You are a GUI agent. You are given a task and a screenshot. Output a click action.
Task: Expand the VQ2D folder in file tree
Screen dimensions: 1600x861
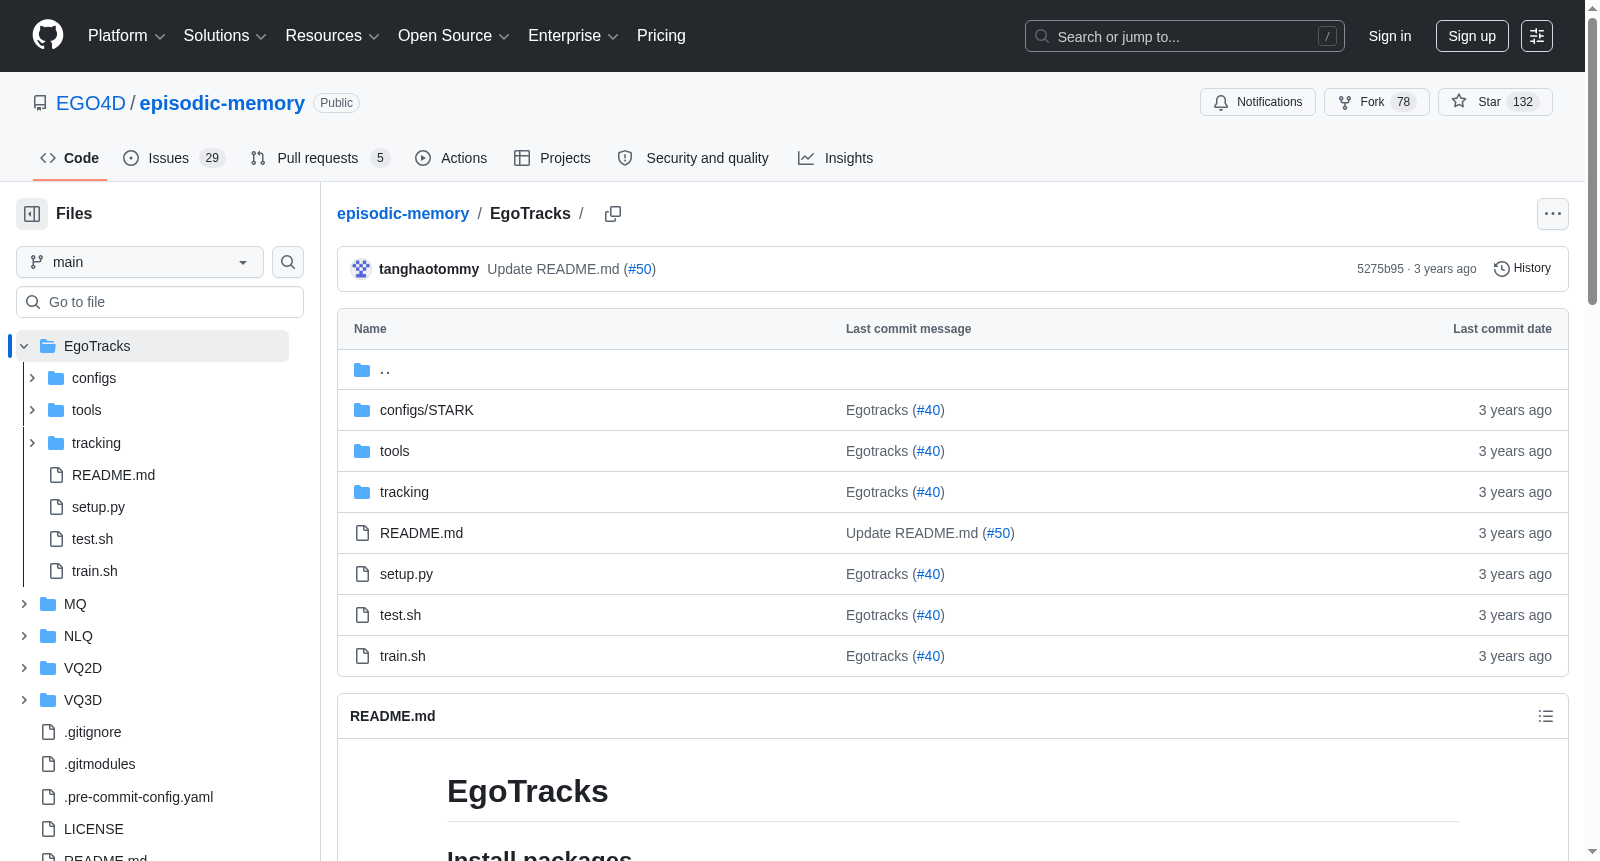(x=24, y=668)
